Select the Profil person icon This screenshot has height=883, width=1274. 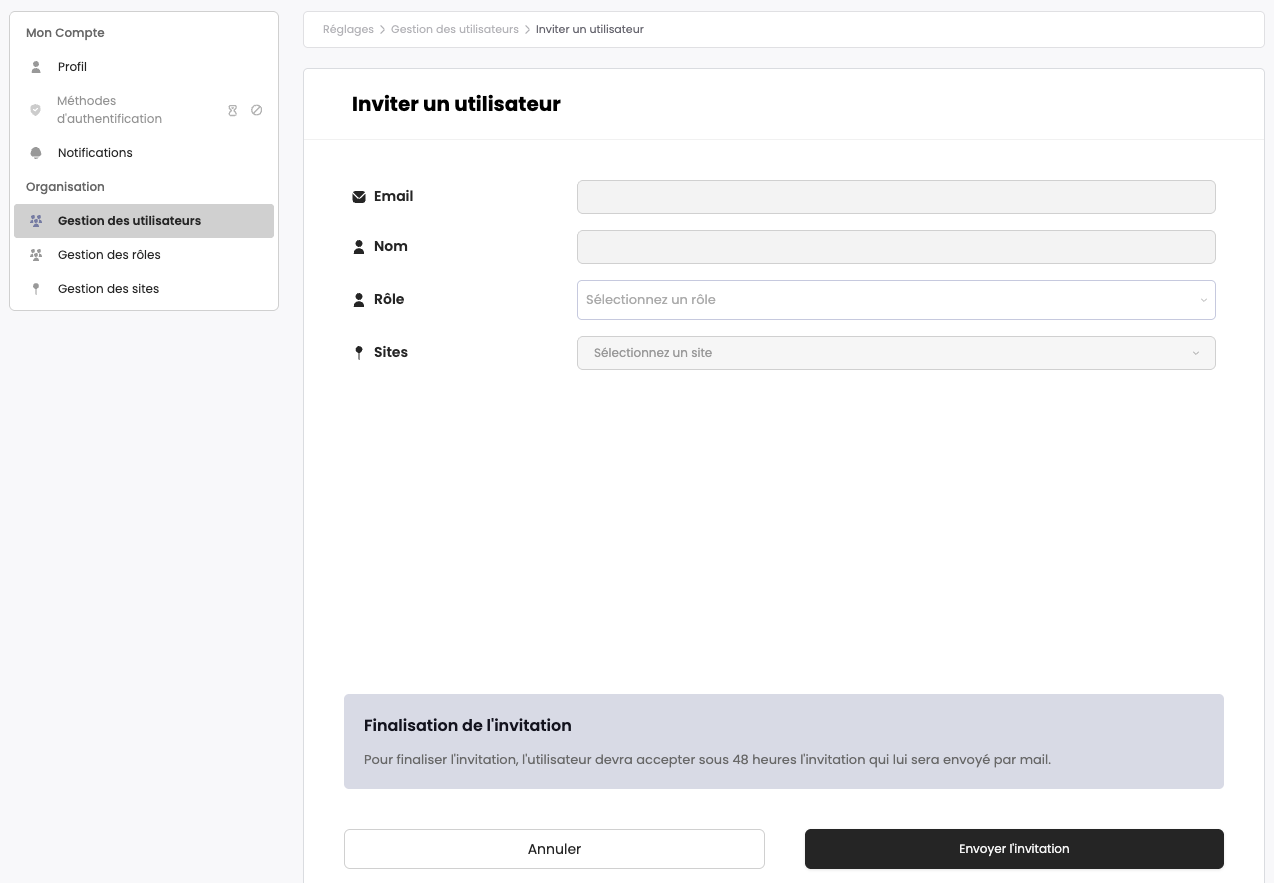[36, 67]
